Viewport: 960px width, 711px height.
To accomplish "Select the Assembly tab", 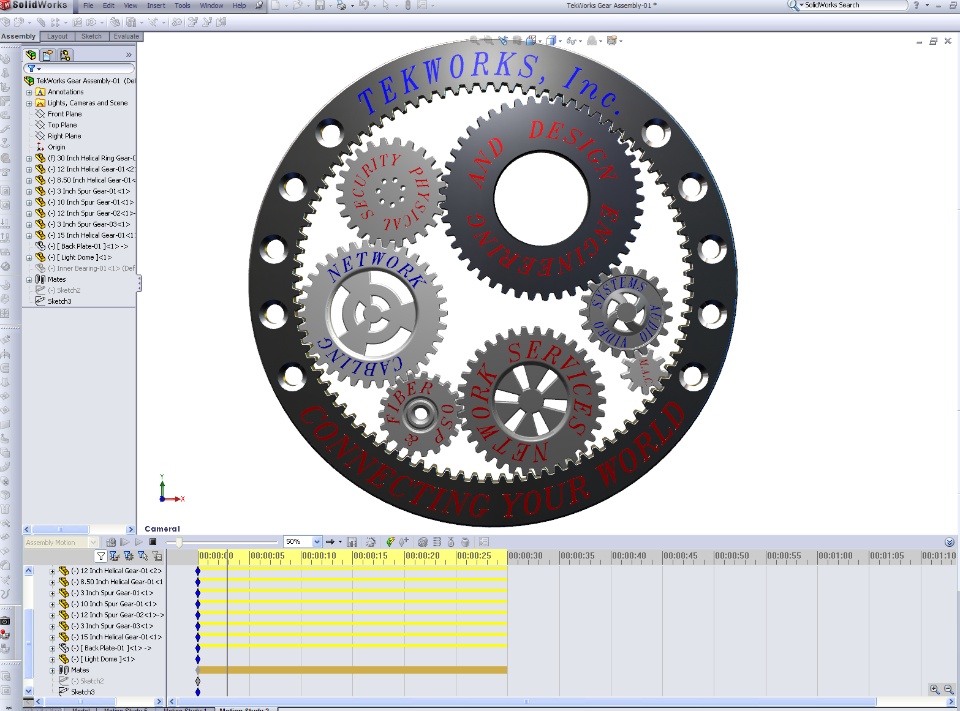I will [x=18, y=37].
